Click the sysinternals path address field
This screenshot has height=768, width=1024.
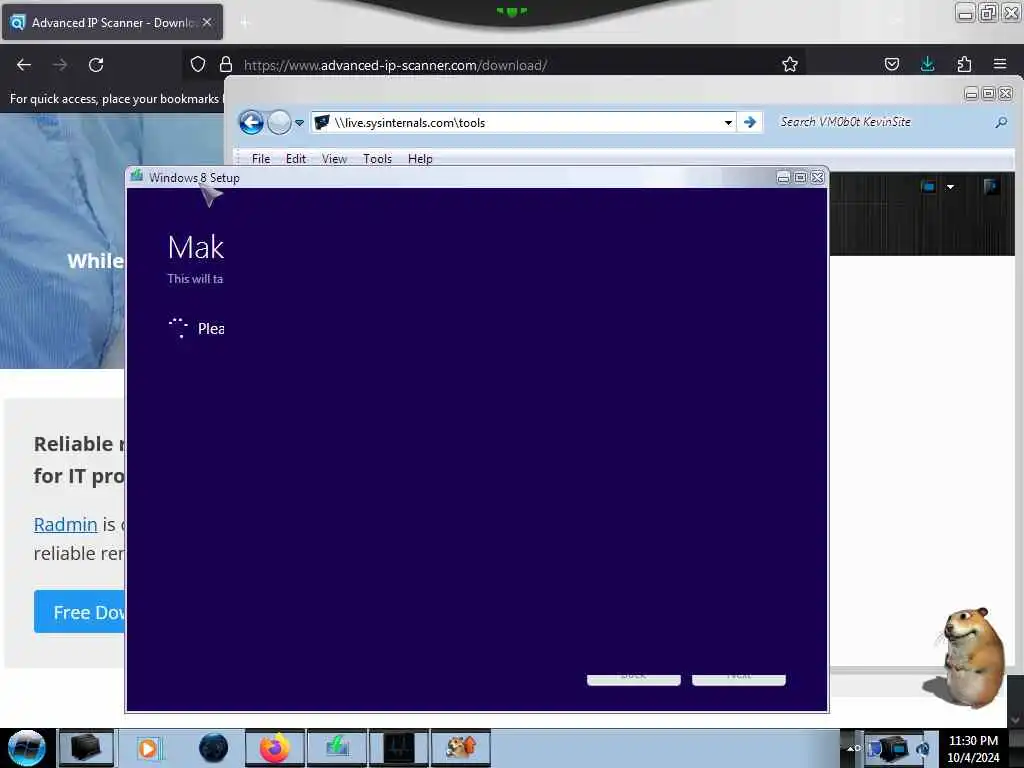pyautogui.click(x=522, y=122)
